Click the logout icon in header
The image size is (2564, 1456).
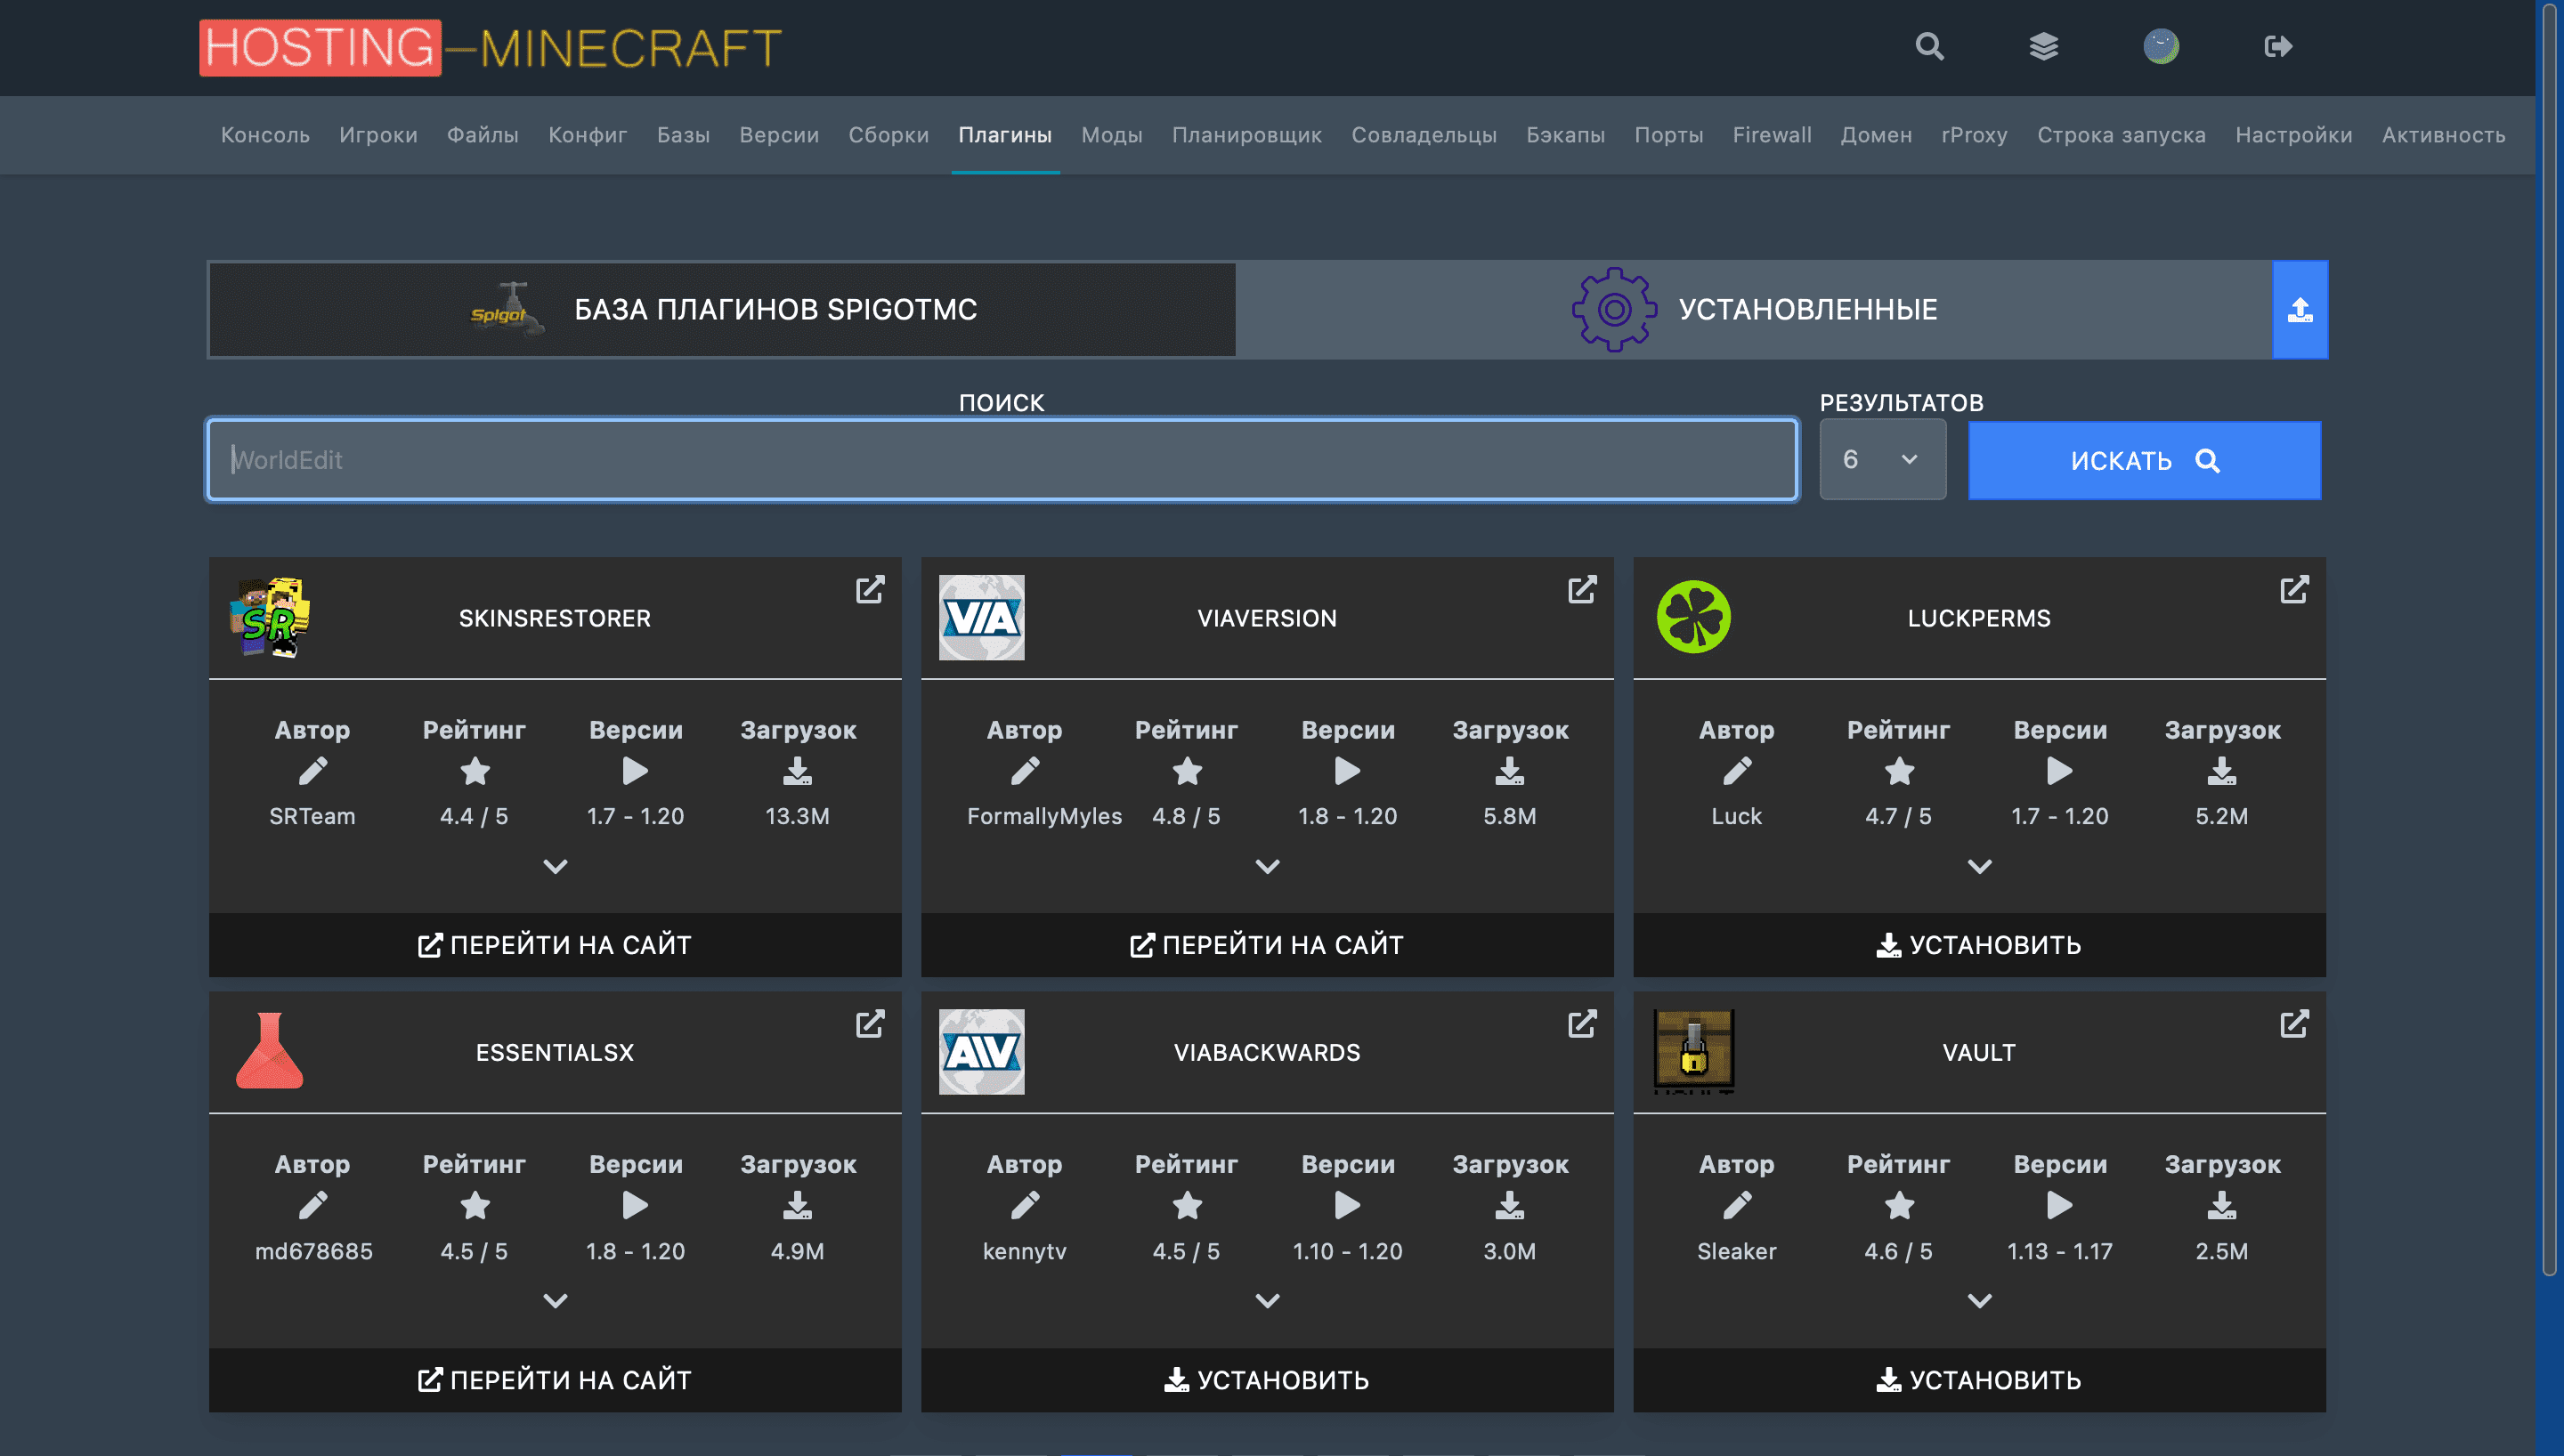(x=2278, y=47)
